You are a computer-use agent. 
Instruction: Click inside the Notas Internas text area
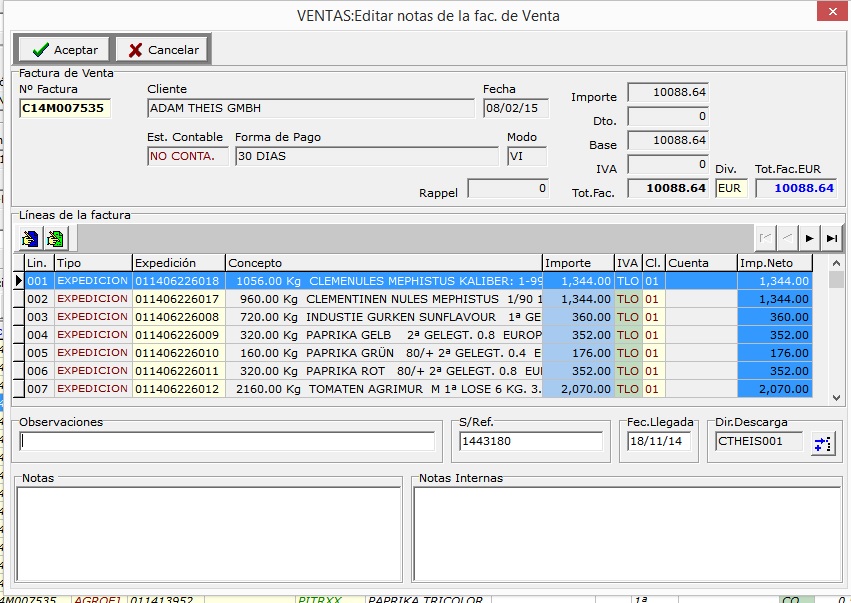point(627,533)
